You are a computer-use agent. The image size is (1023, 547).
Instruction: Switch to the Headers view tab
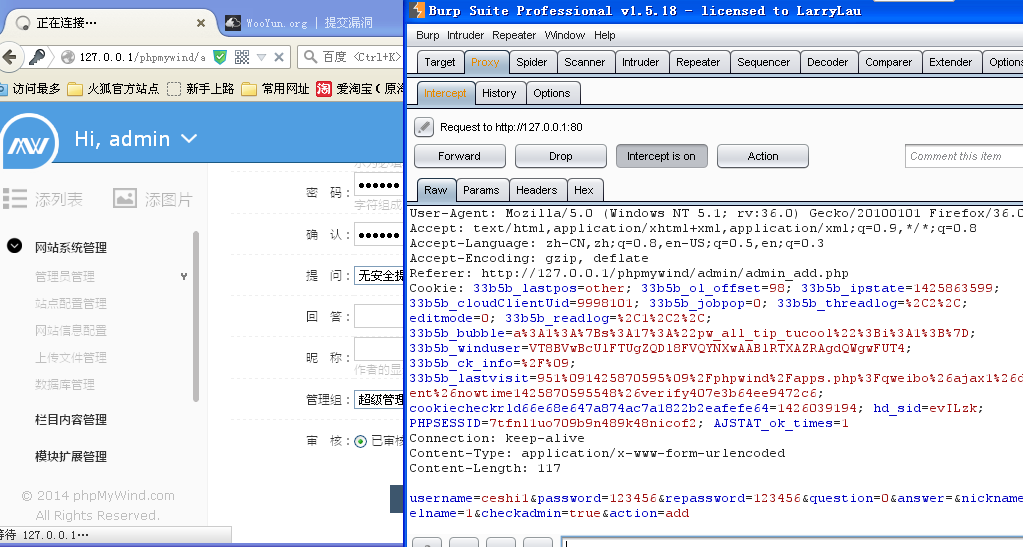536,190
